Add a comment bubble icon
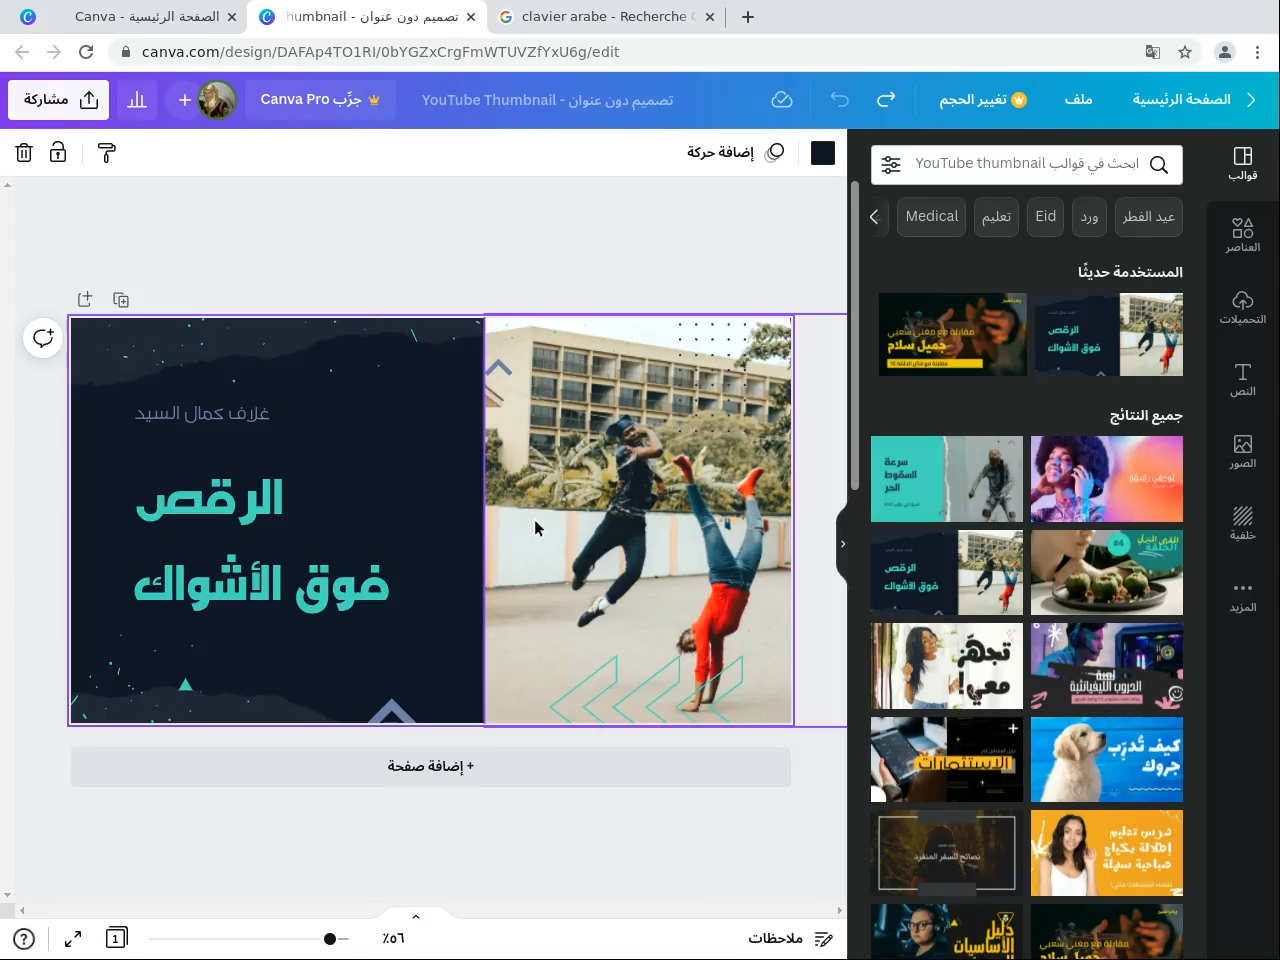Image resolution: width=1280 pixels, height=960 pixels. coord(43,338)
